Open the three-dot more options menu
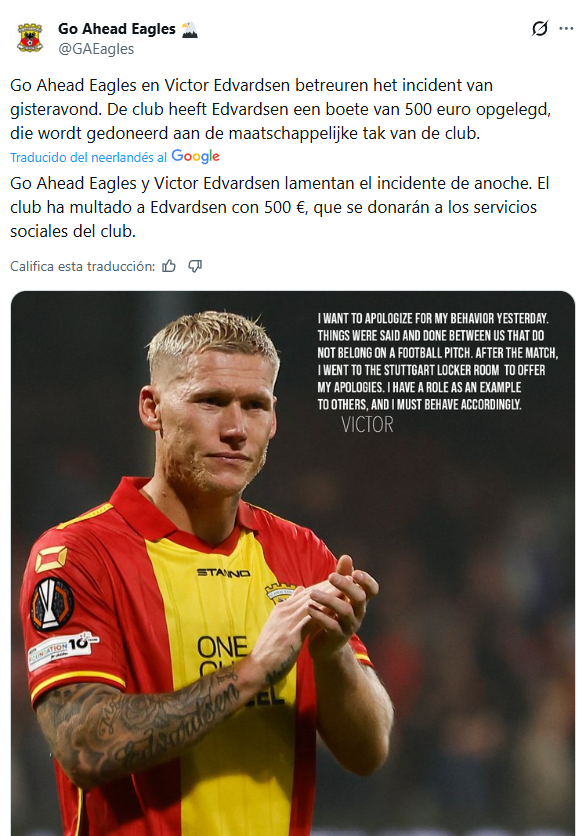 tap(566, 28)
